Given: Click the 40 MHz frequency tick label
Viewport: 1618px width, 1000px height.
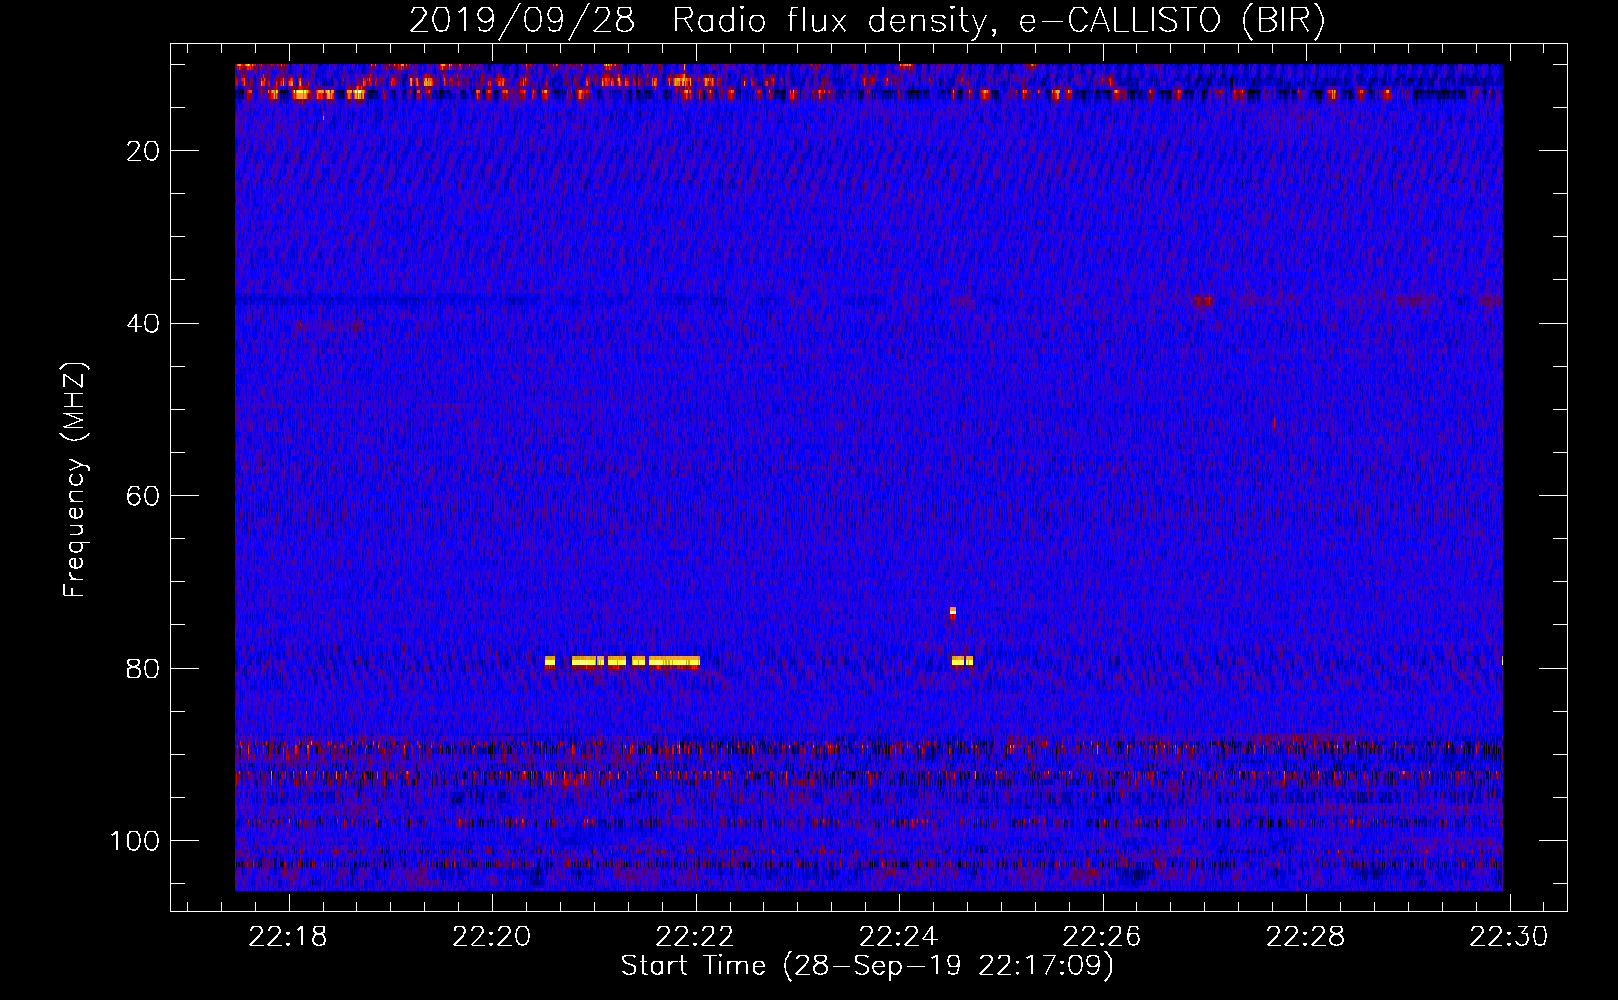Looking at the screenshot, I should click(x=144, y=324).
